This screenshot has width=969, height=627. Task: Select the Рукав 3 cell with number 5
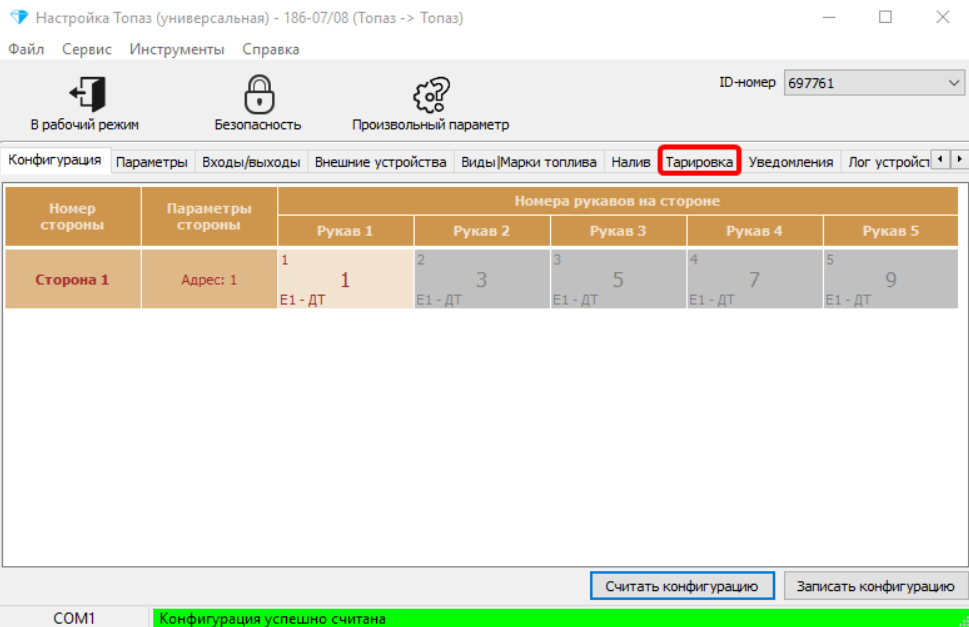click(618, 279)
